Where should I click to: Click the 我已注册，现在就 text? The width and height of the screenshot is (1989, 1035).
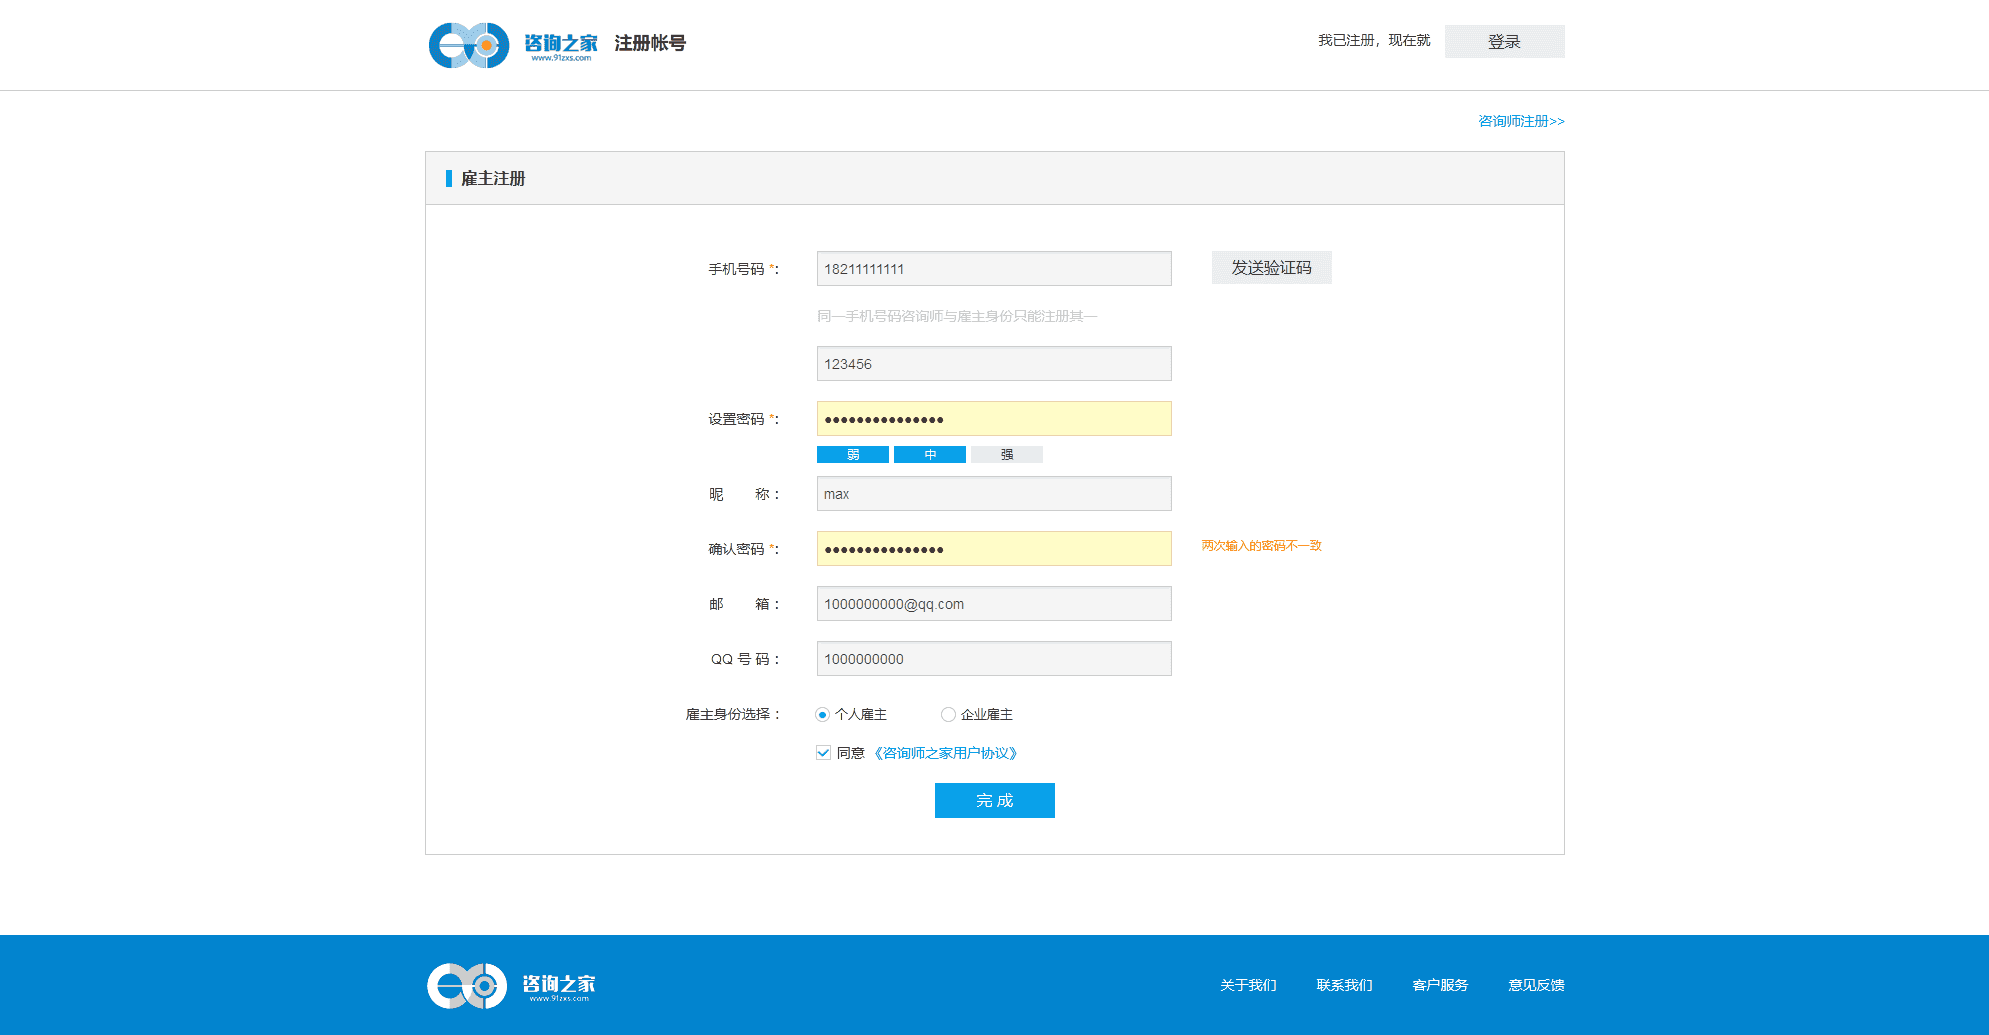(1374, 40)
